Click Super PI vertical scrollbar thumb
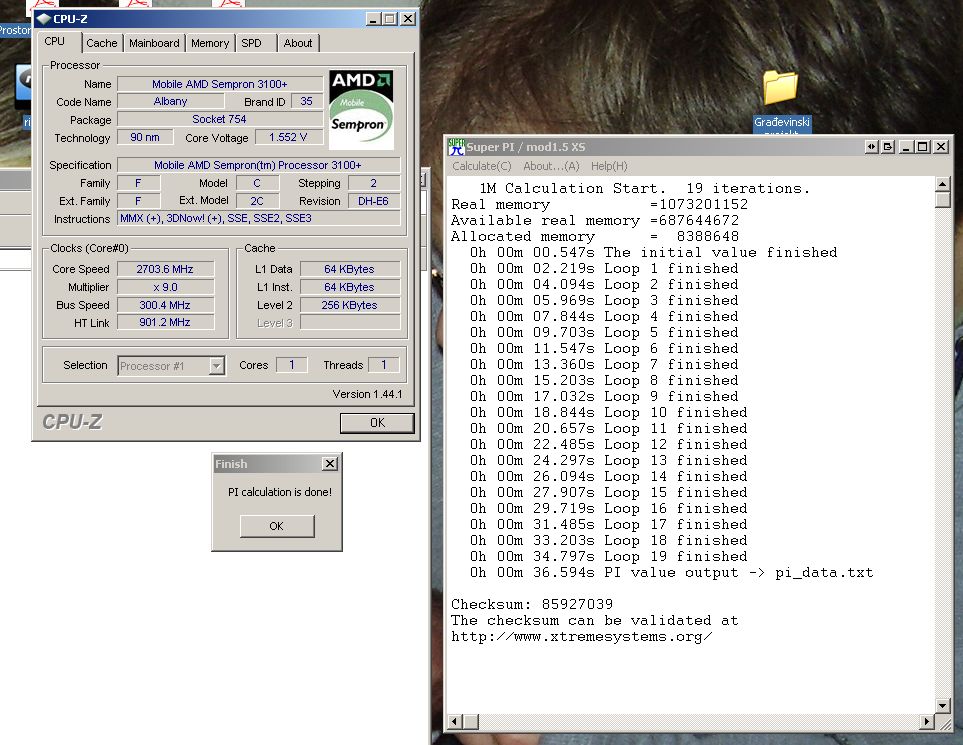The height and width of the screenshot is (745, 963). [x=943, y=200]
